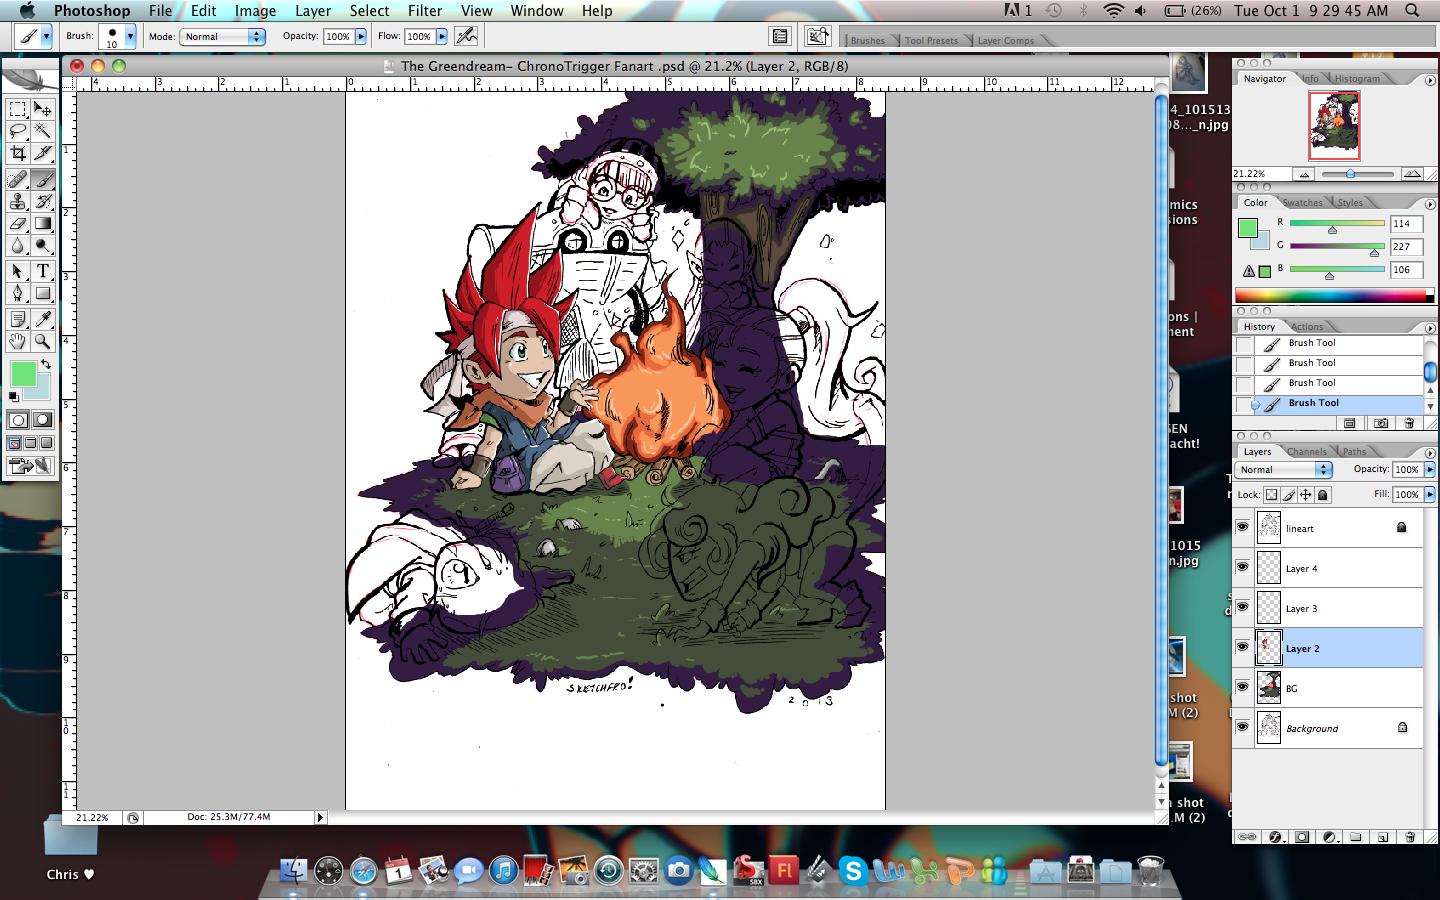Hide the Background layer
The height and width of the screenshot is (900, 1440).
(x=1243, y=727)
